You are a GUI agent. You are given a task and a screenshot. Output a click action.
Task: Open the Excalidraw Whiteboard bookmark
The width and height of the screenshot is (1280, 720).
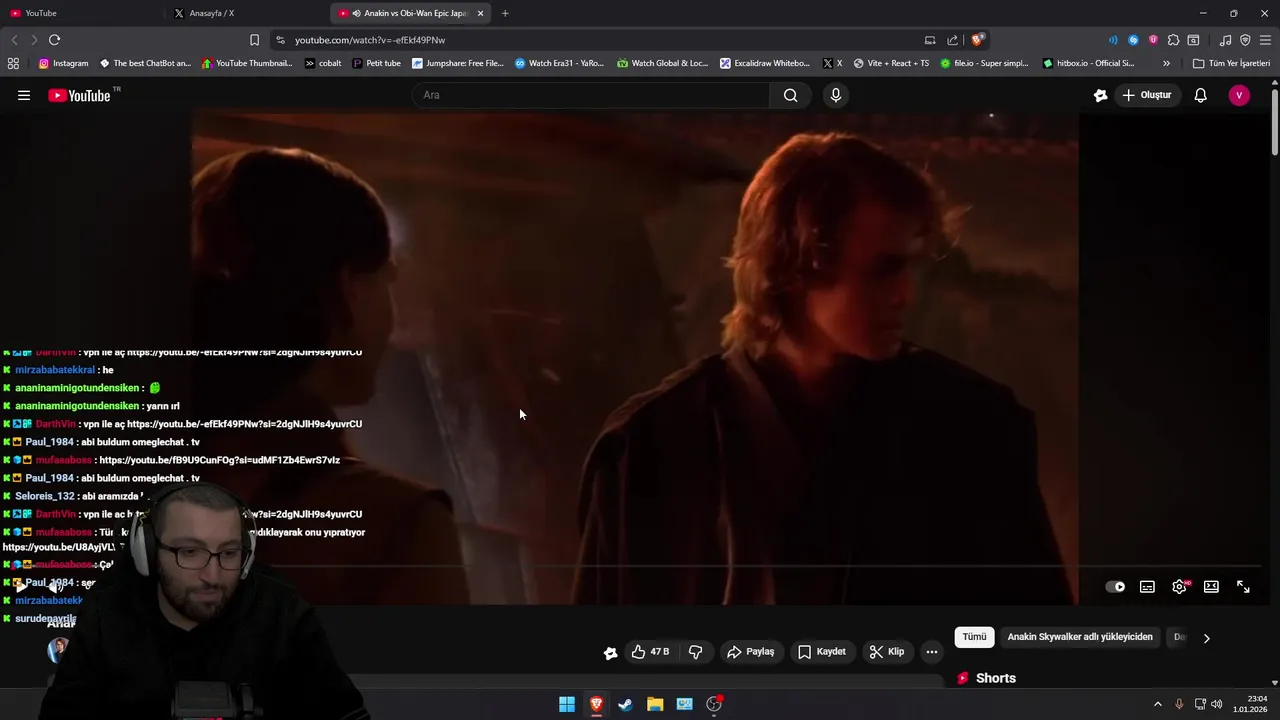click(765, 63)
